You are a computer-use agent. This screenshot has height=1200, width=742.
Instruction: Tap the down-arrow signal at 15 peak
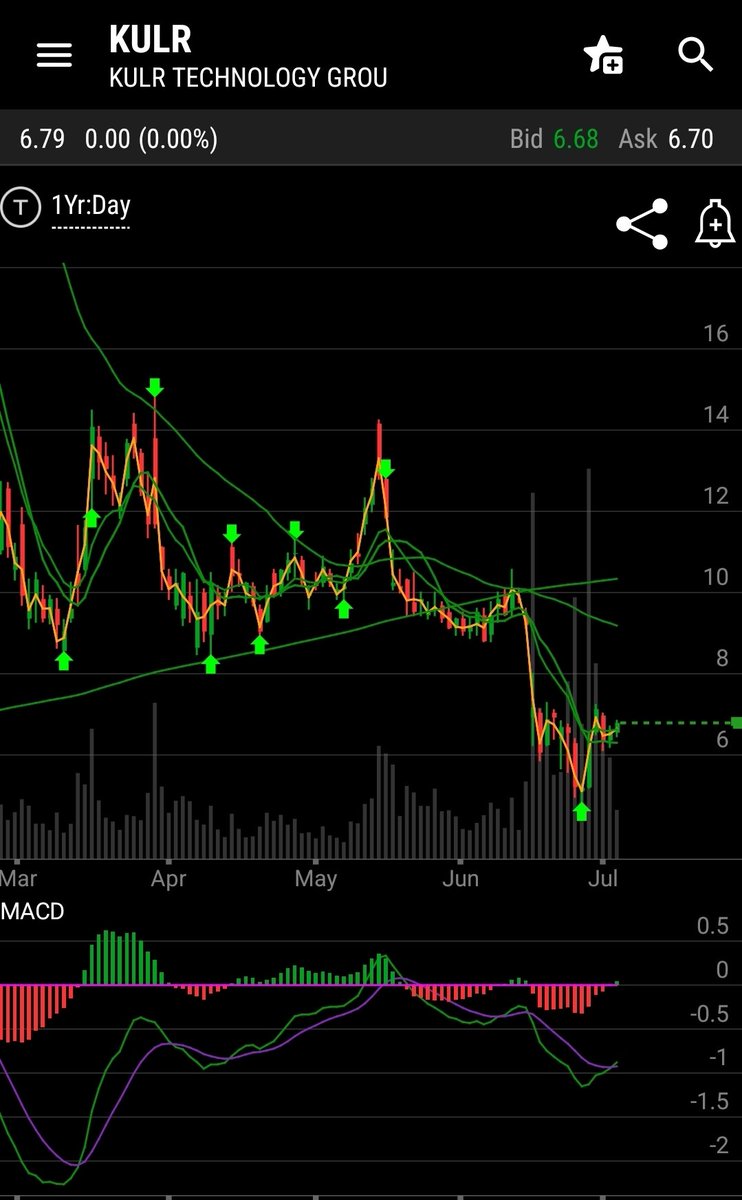point(154,387)
